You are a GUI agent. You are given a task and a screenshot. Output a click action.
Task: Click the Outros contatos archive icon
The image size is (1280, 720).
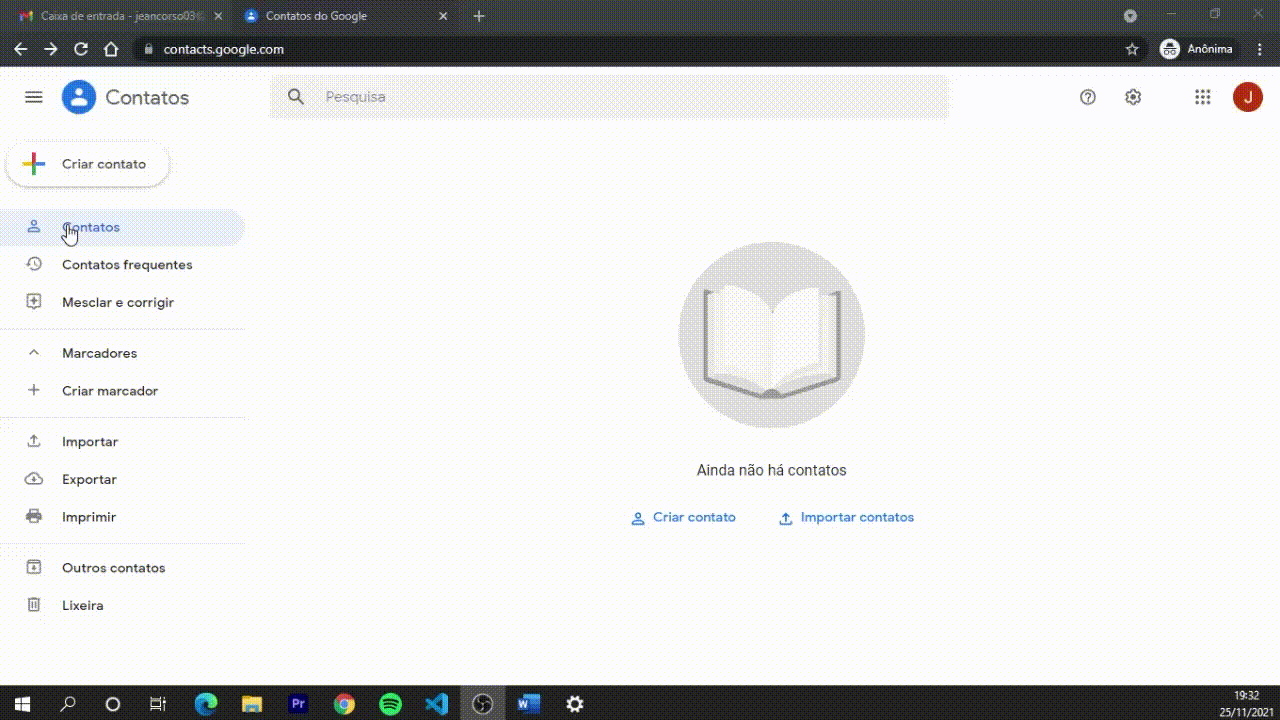coord(34,567)
